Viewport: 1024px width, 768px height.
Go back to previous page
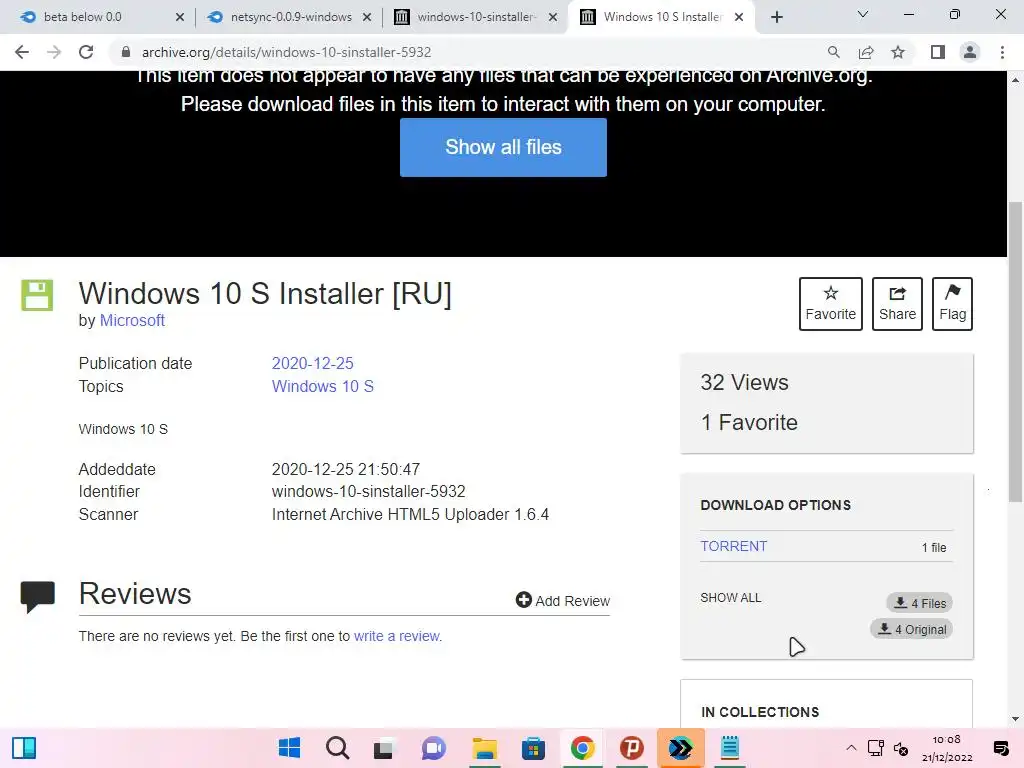[22, 52]
